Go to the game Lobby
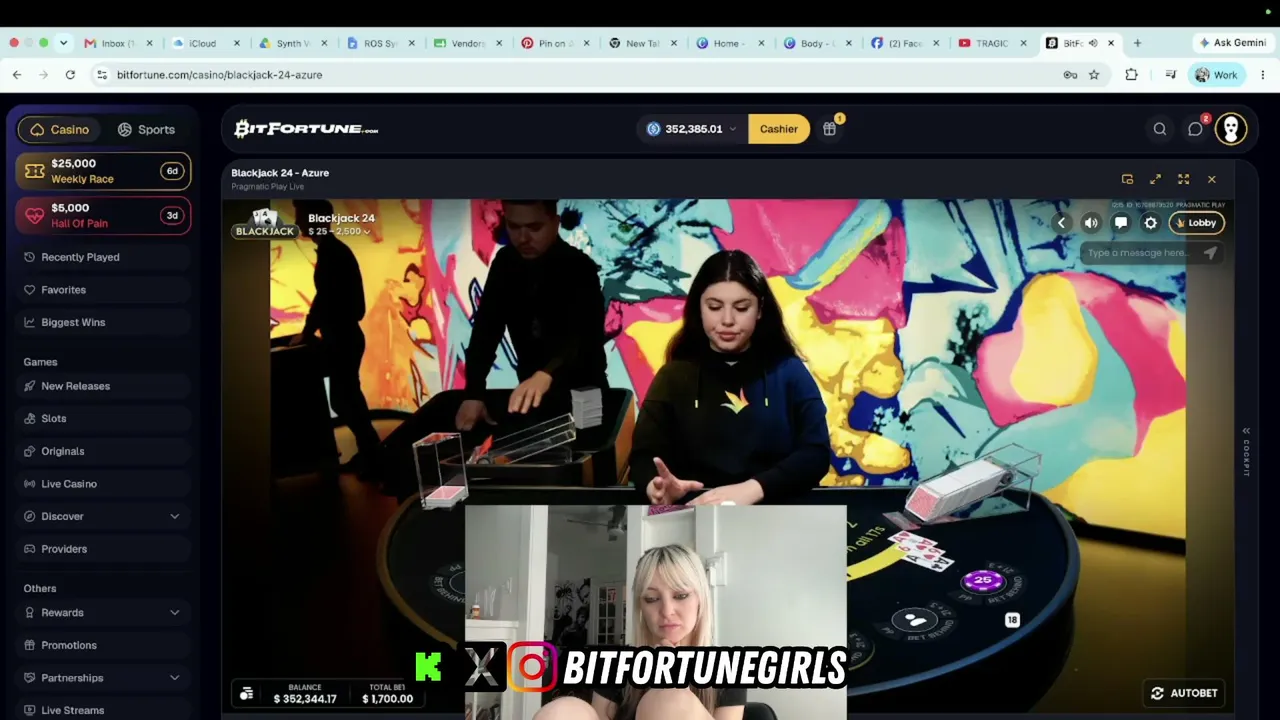Viewport: 1280px width, 720px height. click(1196, 223)
